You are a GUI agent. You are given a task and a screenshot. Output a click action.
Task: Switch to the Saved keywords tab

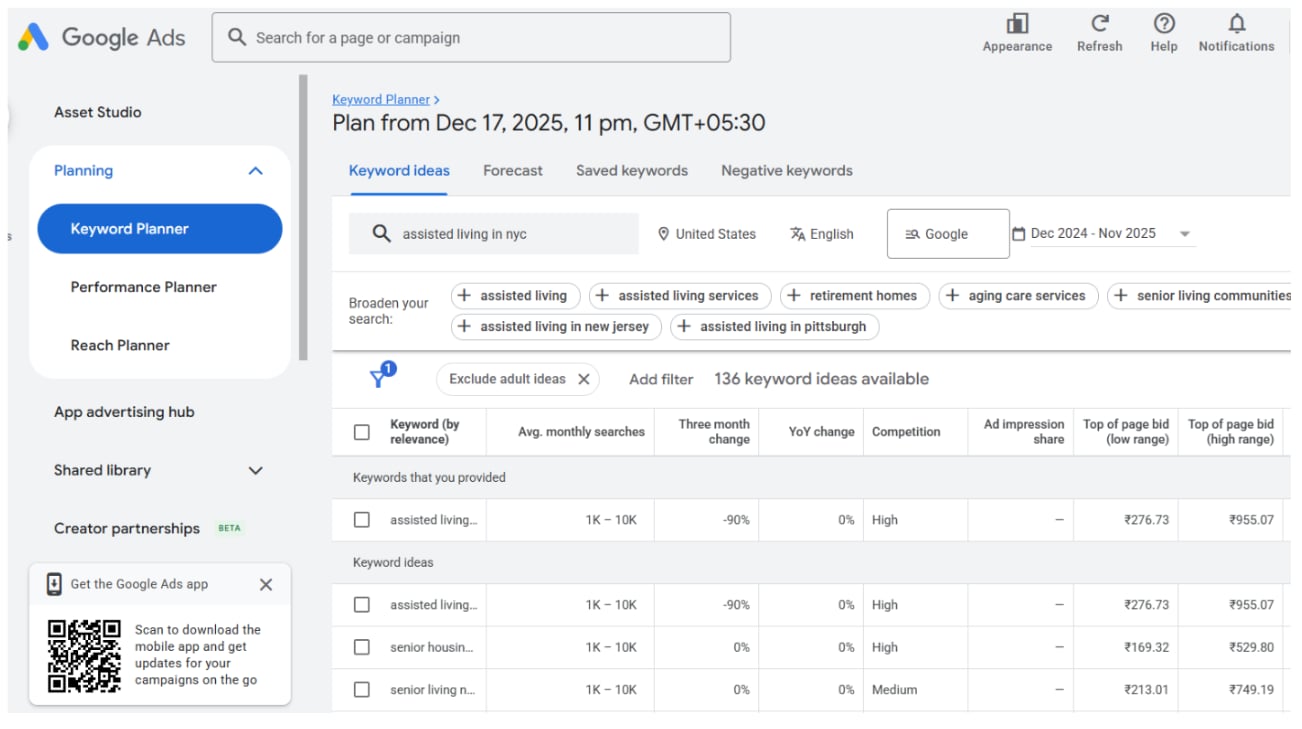632,171
